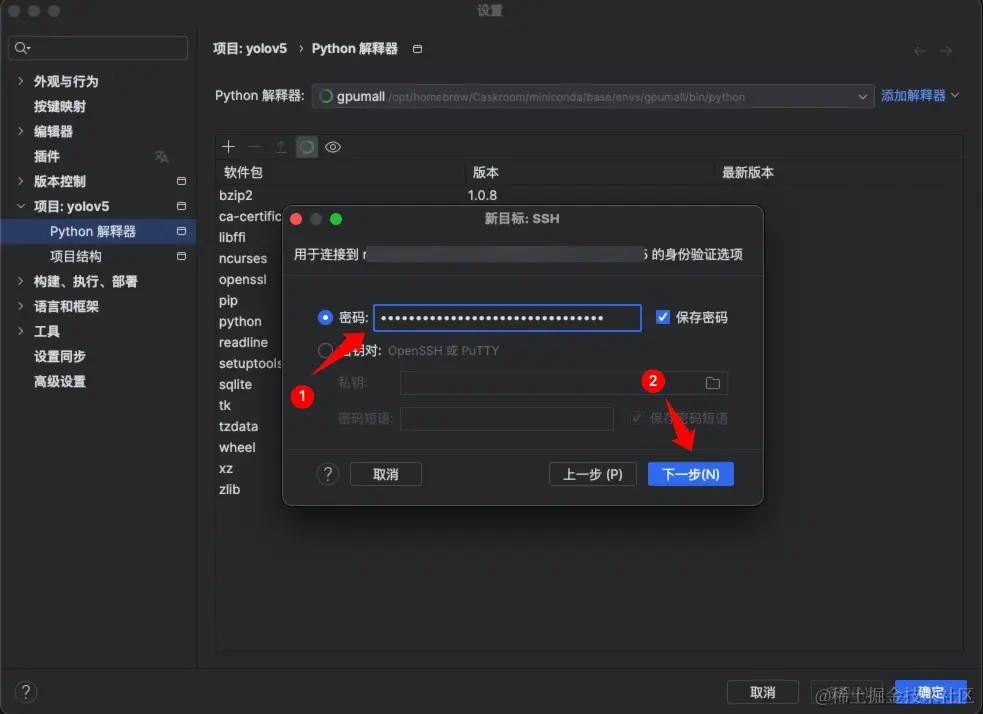Open 项目结构 settings page
The height and width of the screenshot is (714, 983).
(75, 256)
